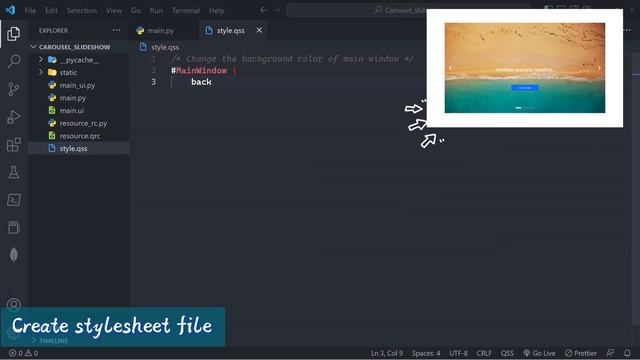
Task: Open the Run menu
Action: pos(156,11)
